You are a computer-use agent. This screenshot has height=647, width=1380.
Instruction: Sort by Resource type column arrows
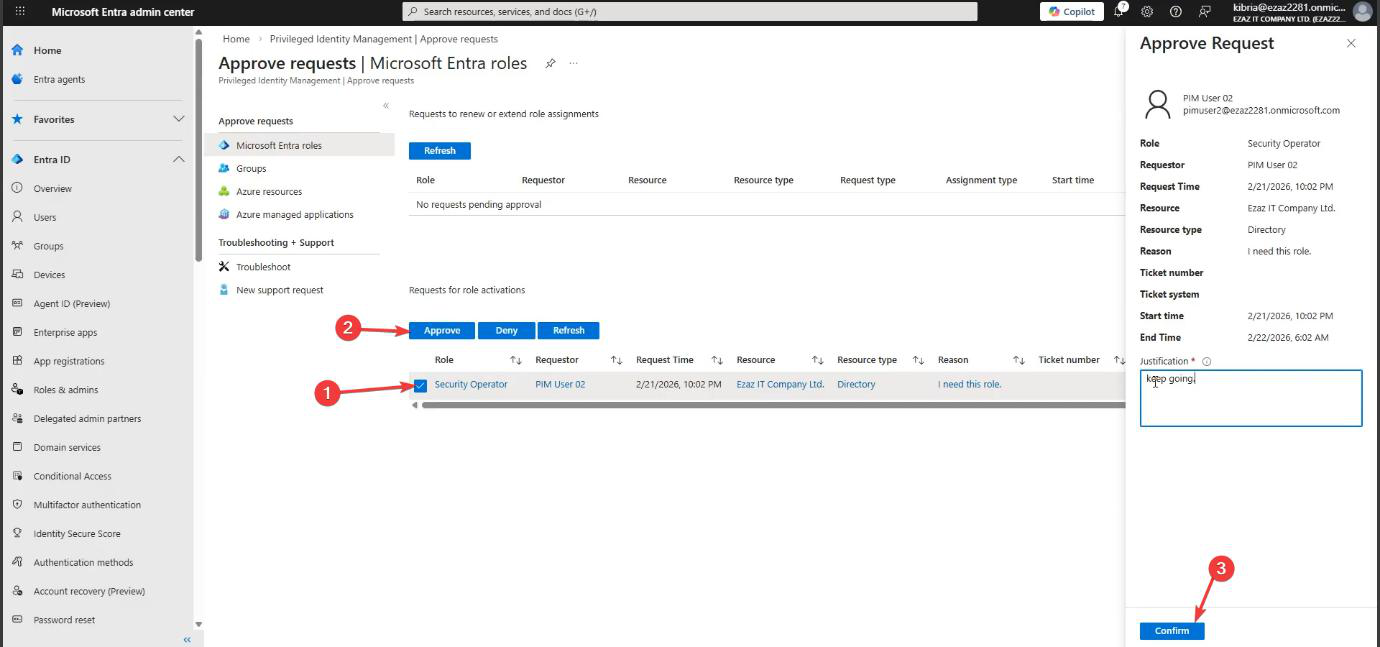[918, 360]
